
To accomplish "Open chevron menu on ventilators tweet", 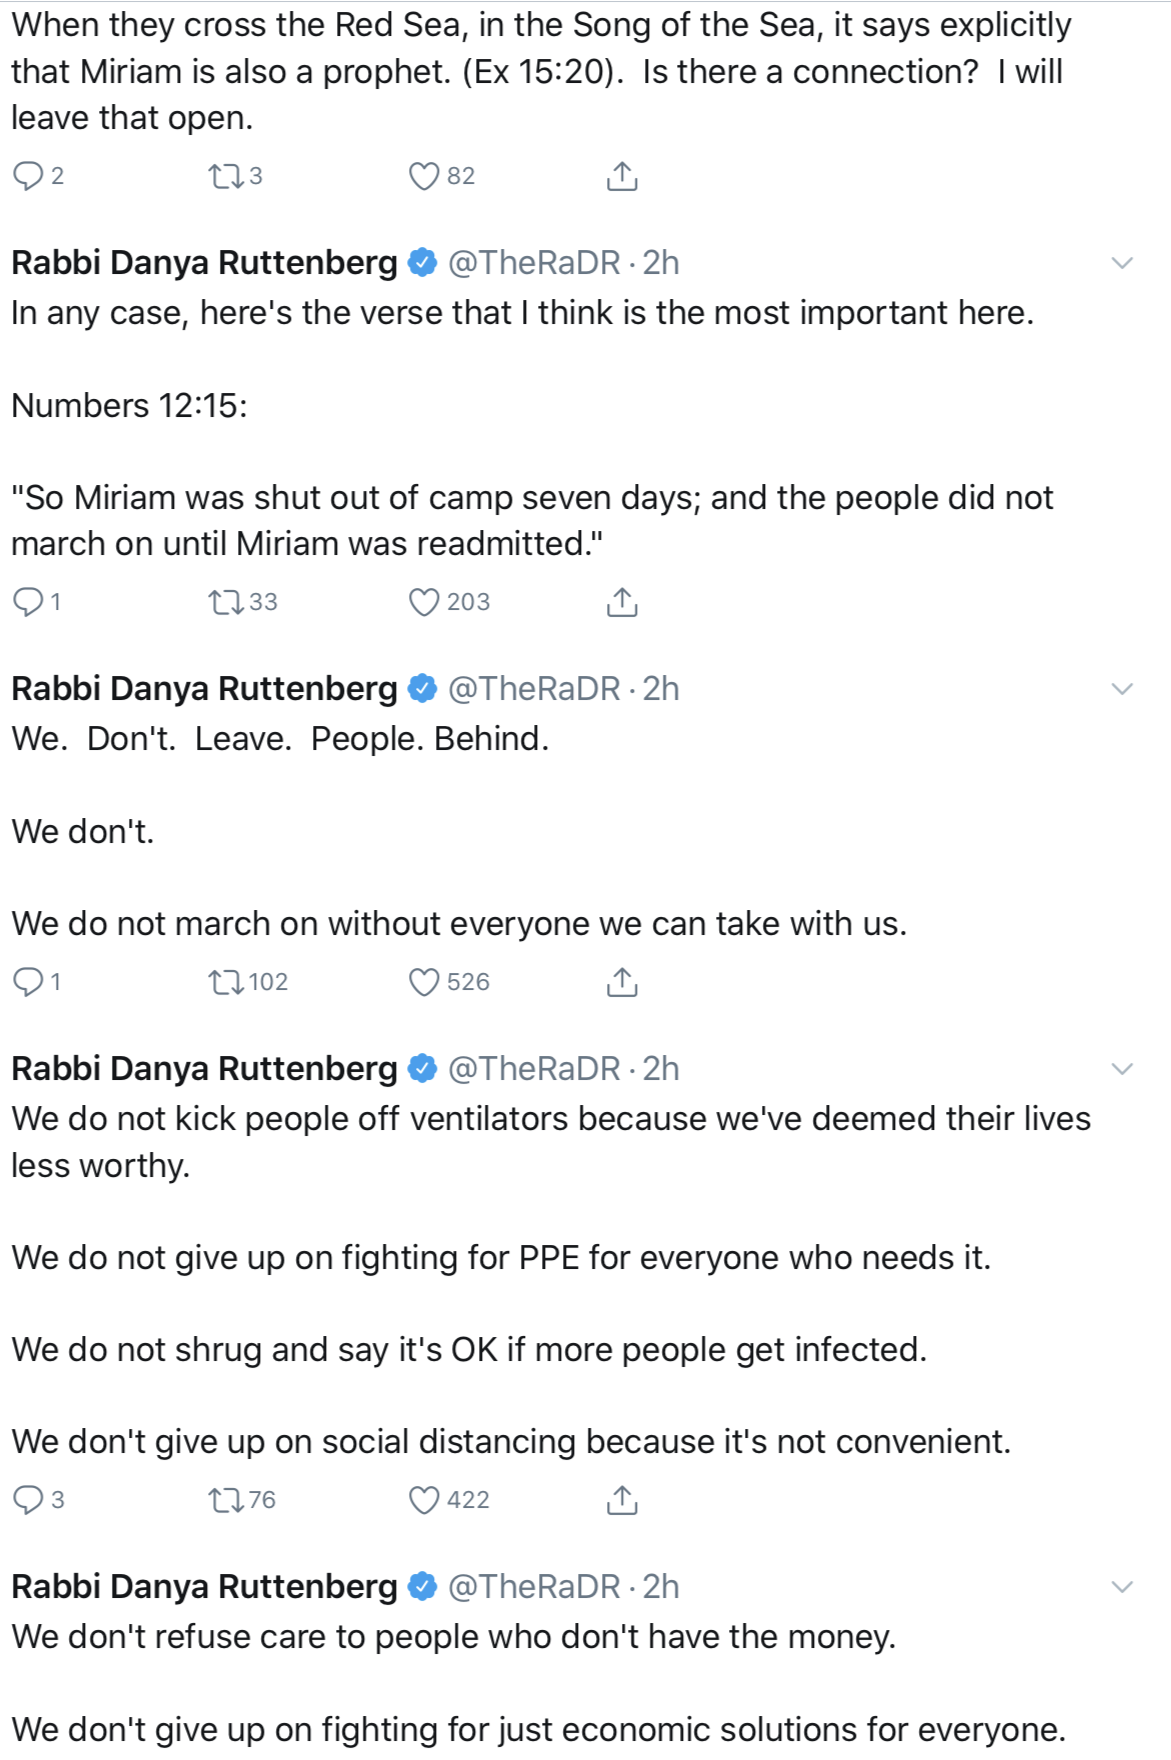I will coord(1122,1070).
